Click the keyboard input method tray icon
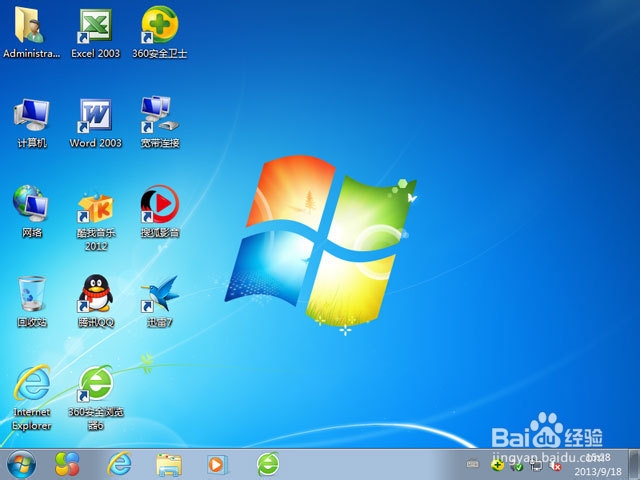Screen dimensions: 640x480 click(x=473, y=464)
